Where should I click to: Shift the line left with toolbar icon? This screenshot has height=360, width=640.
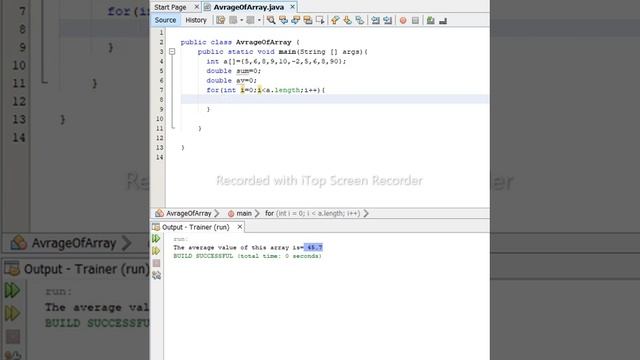pos(376,20)
